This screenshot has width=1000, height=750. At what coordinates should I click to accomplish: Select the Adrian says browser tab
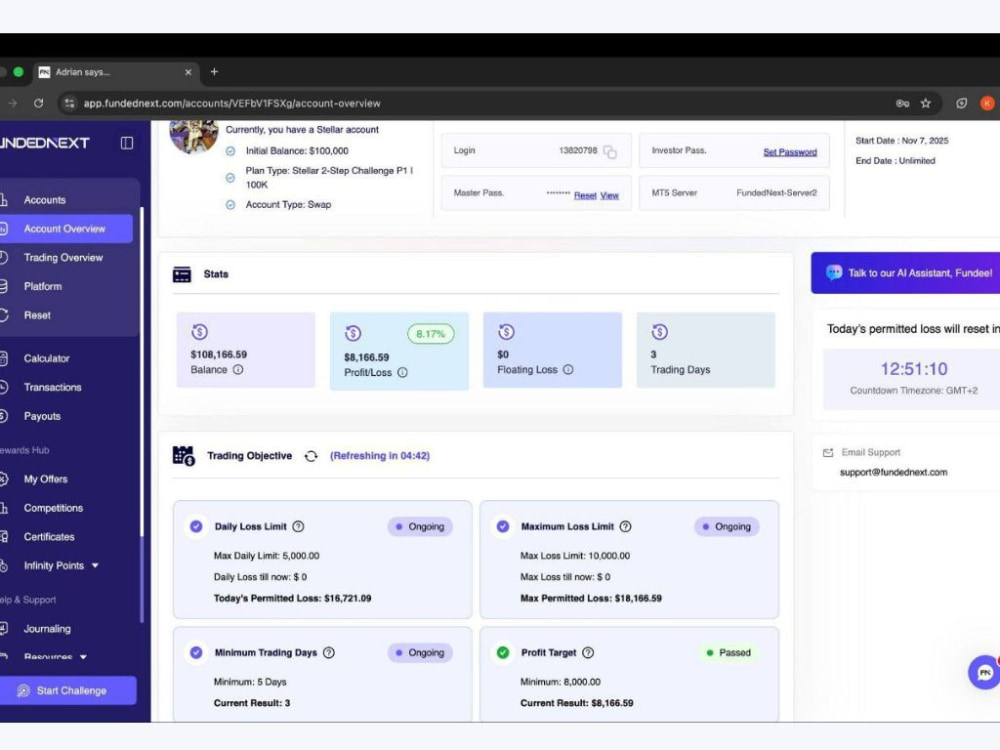[x=115, y=72]
